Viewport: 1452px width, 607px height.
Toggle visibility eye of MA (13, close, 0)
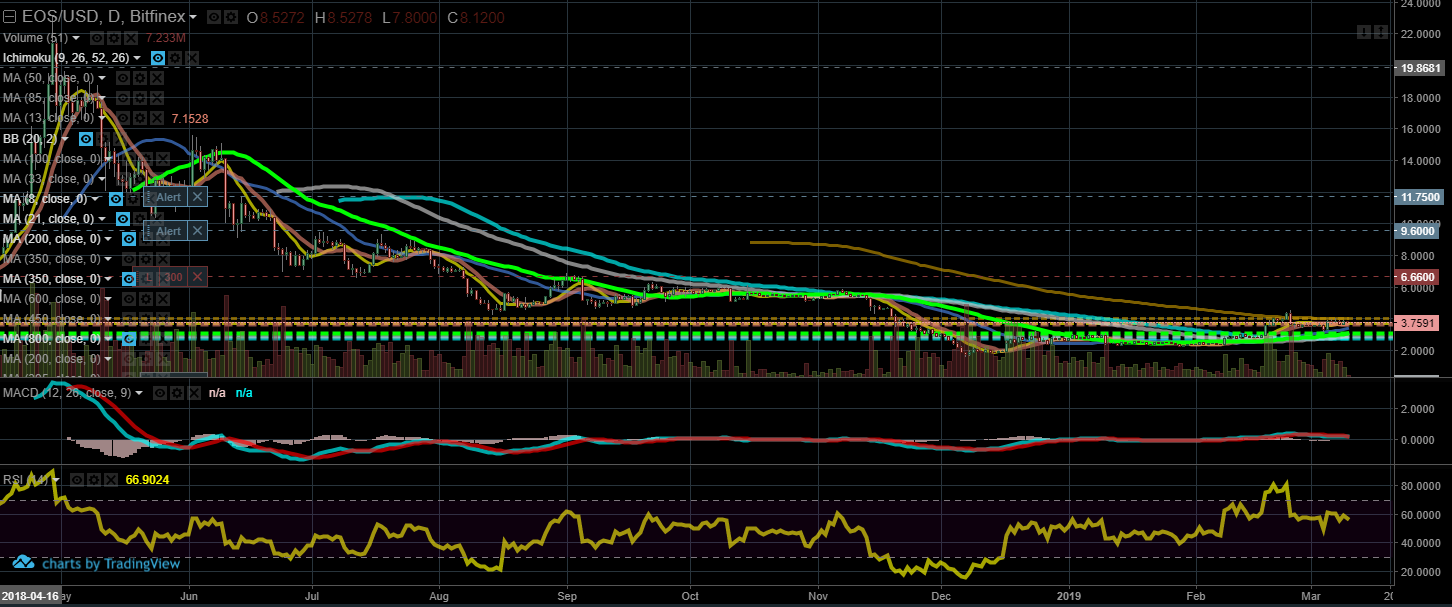click(x=123, y=118)
